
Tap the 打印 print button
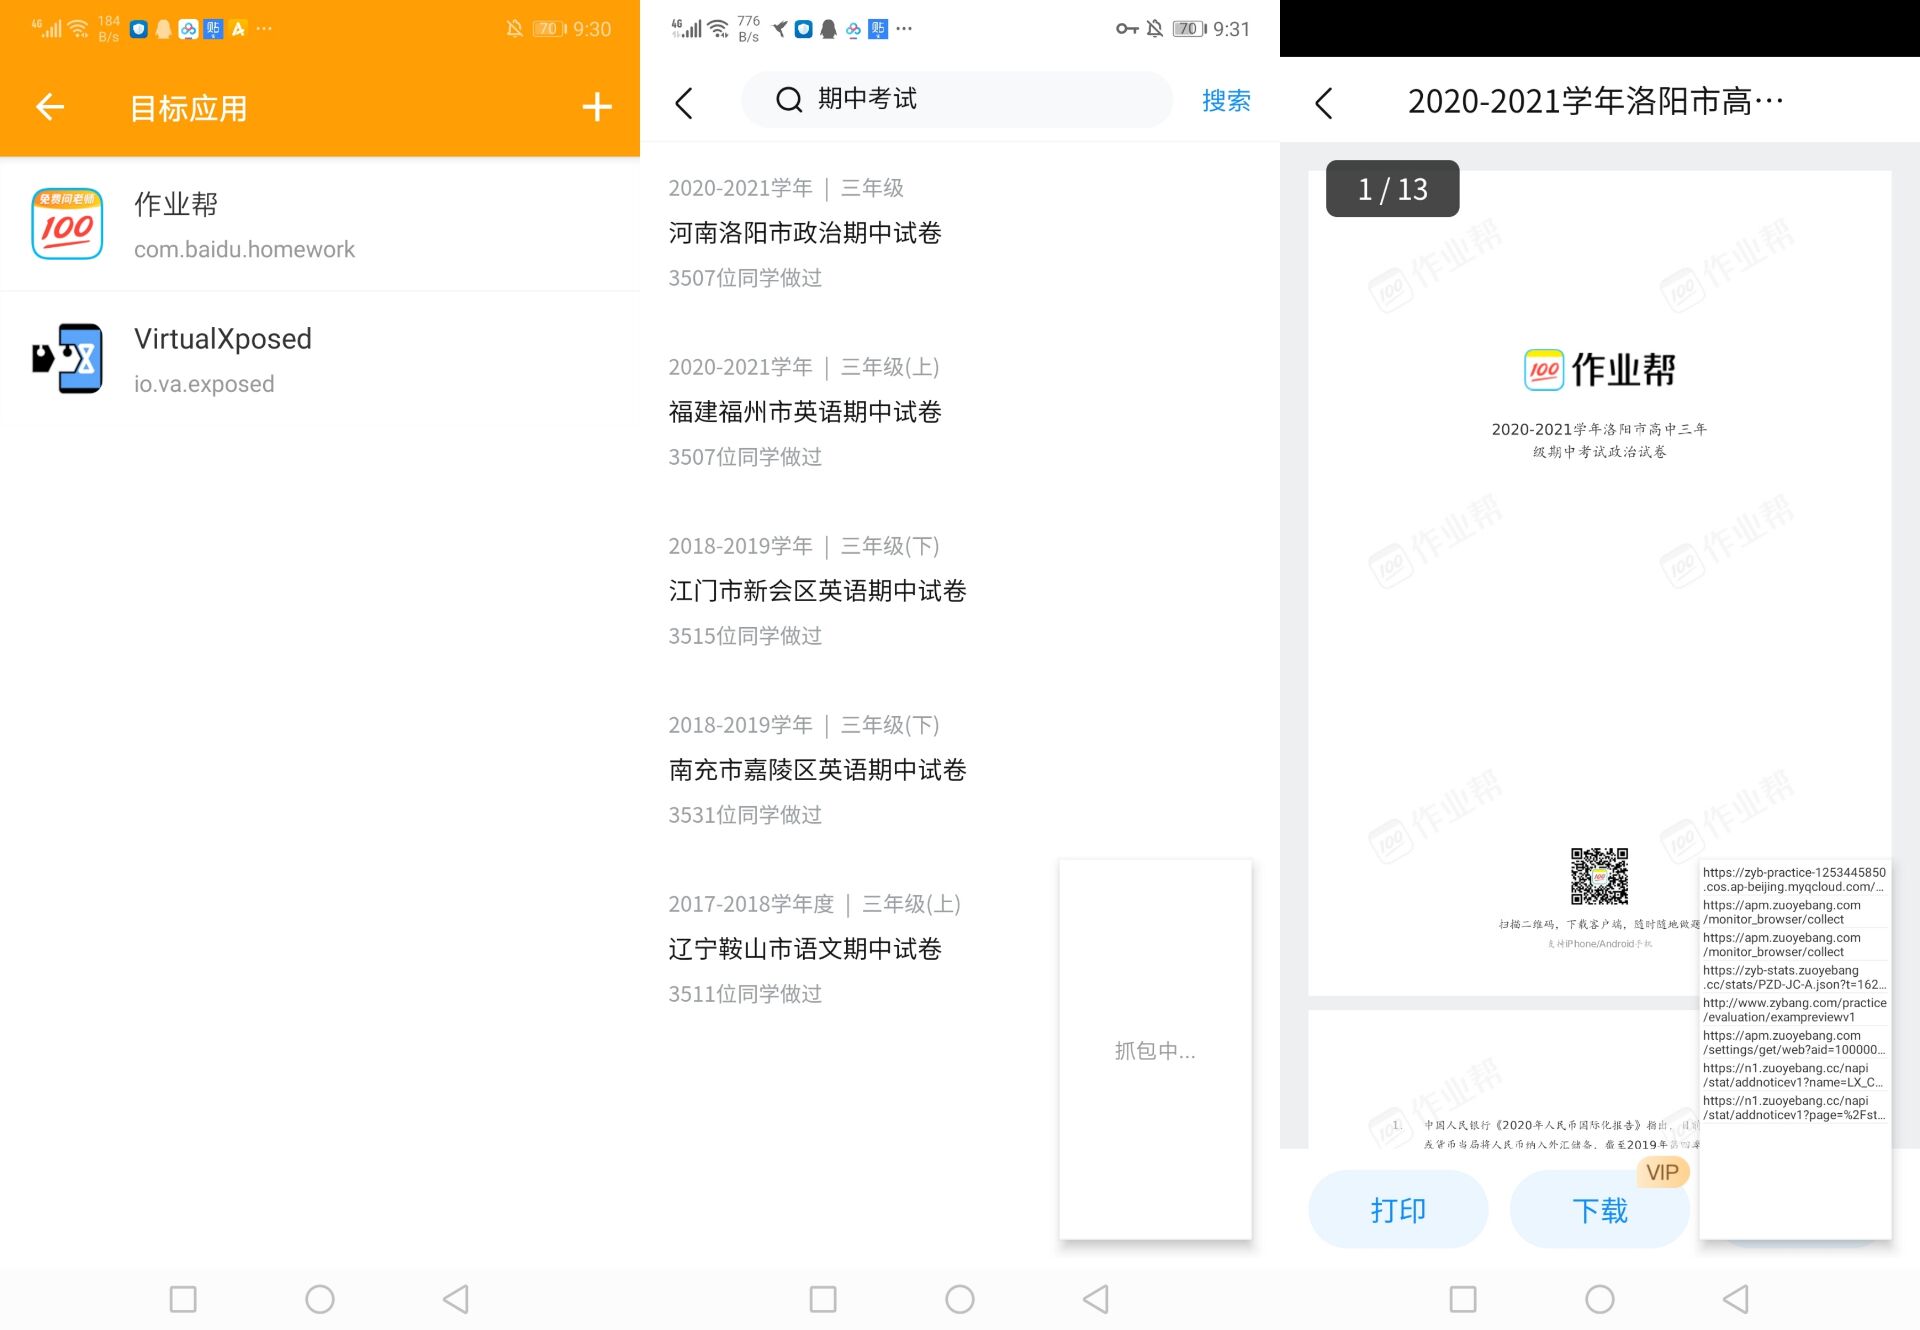tap(1398, 1210)
